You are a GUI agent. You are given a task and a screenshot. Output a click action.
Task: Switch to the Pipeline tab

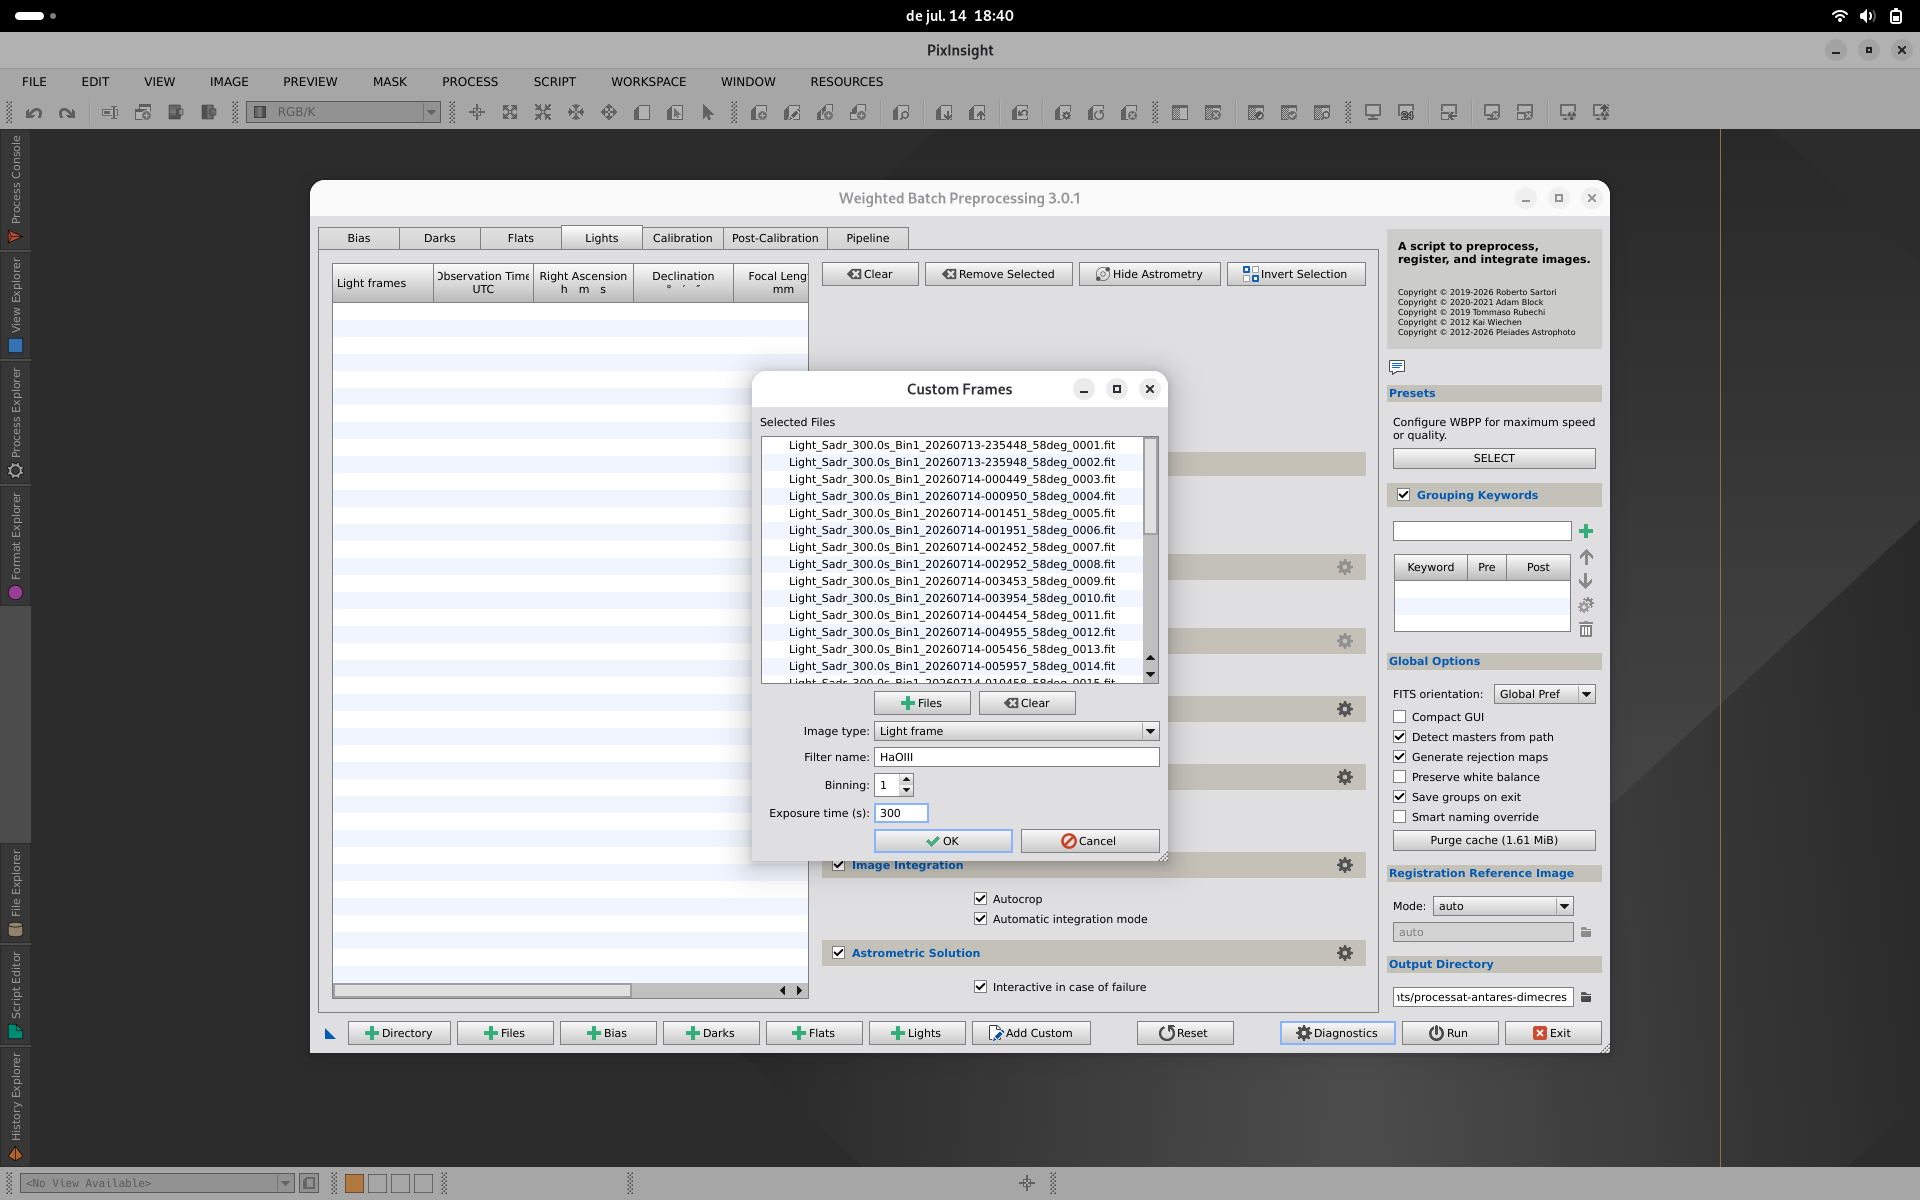[868, 238]
